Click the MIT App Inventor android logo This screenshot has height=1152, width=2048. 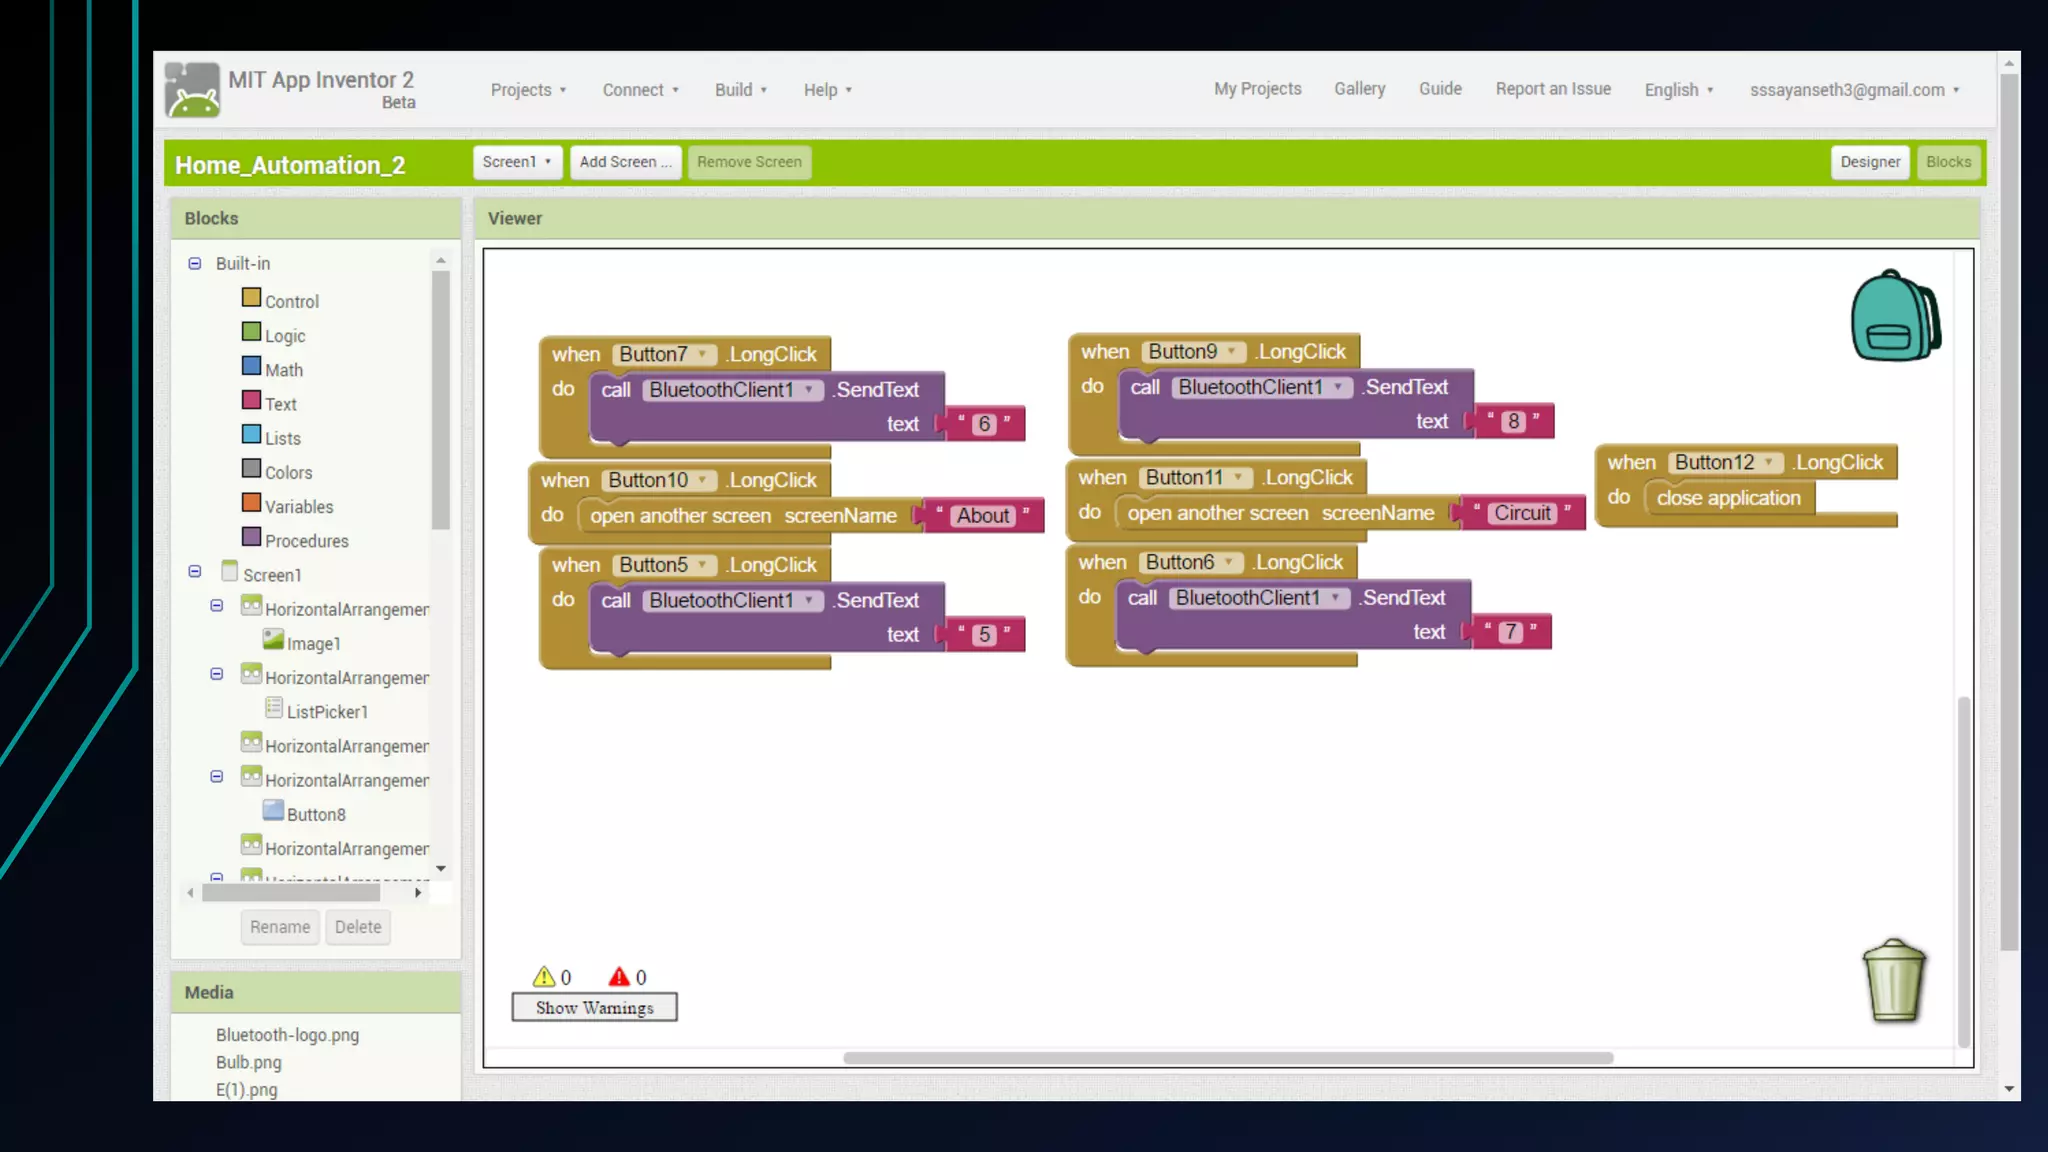(192, 90)
